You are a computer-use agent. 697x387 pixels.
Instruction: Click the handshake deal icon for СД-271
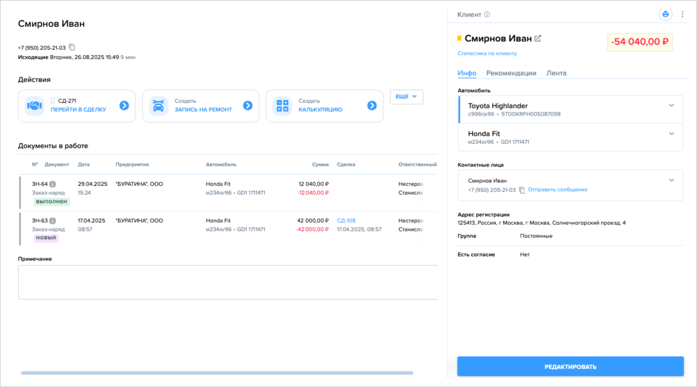[x=34, y=106]
